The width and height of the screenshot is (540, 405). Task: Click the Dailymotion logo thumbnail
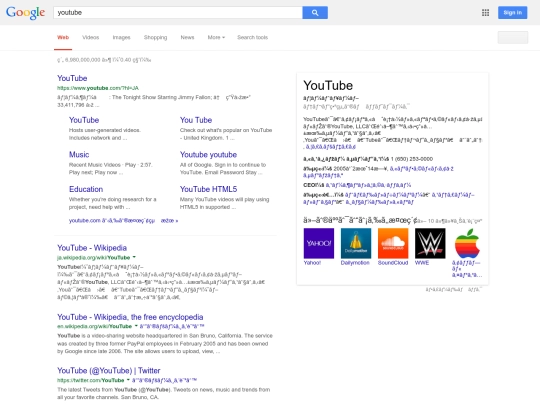point(356,243)
